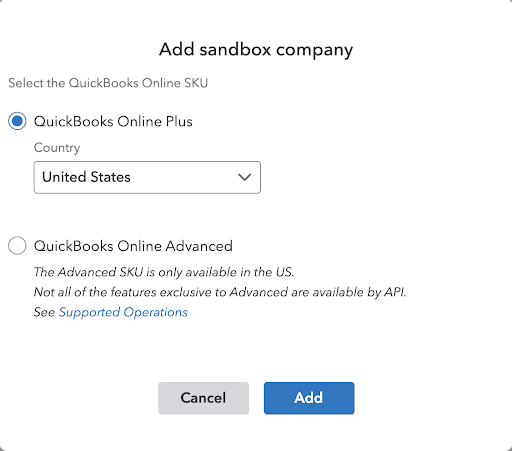This screenshot has width=512, height=451.
Task: Click the note about features available by API
Action: pyautogui.click(x=220, y=292)
